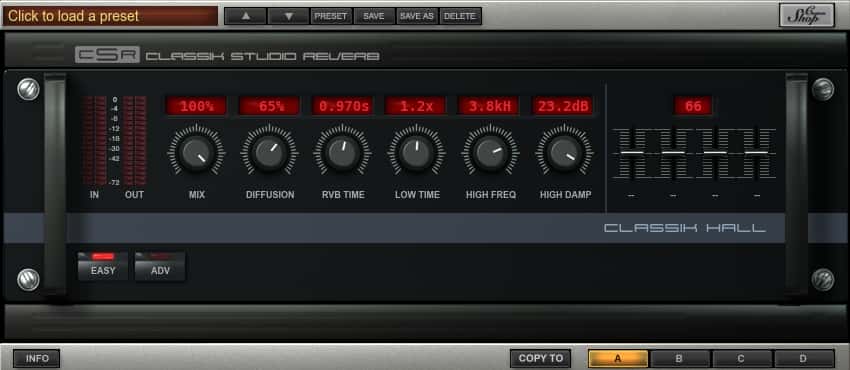850x370 pixels.
Task: Click the first macro fader slider
Action: pyautogui.click(x=632, y=153)
